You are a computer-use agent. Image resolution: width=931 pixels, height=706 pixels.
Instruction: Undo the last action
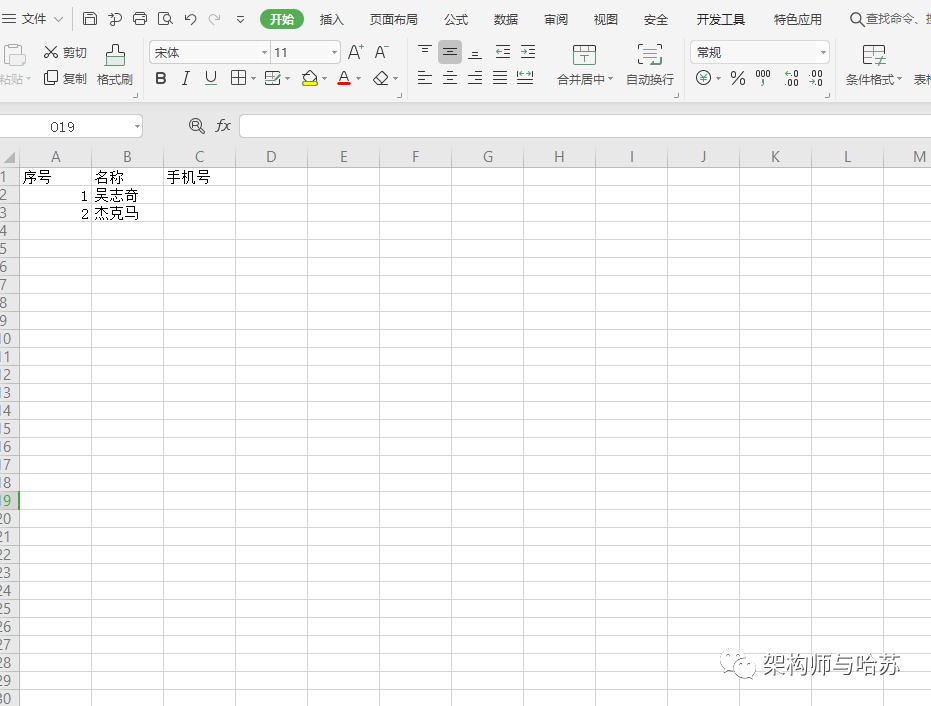click(189, 18)
